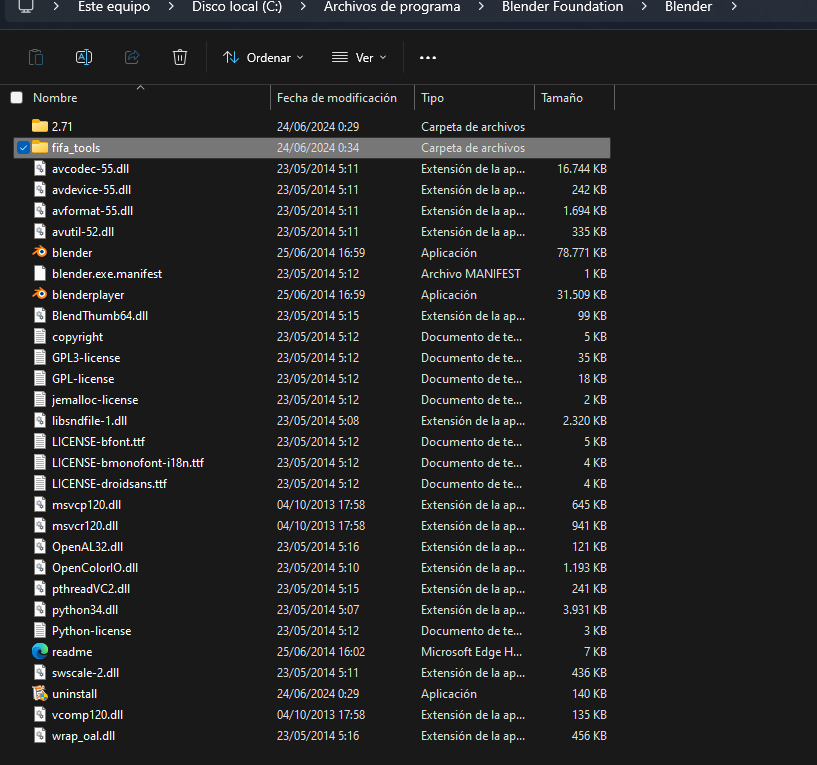Viewport: 817px width, 765px height.
Task: Select the OpenColorIO.dll file name
Action: 95,567
